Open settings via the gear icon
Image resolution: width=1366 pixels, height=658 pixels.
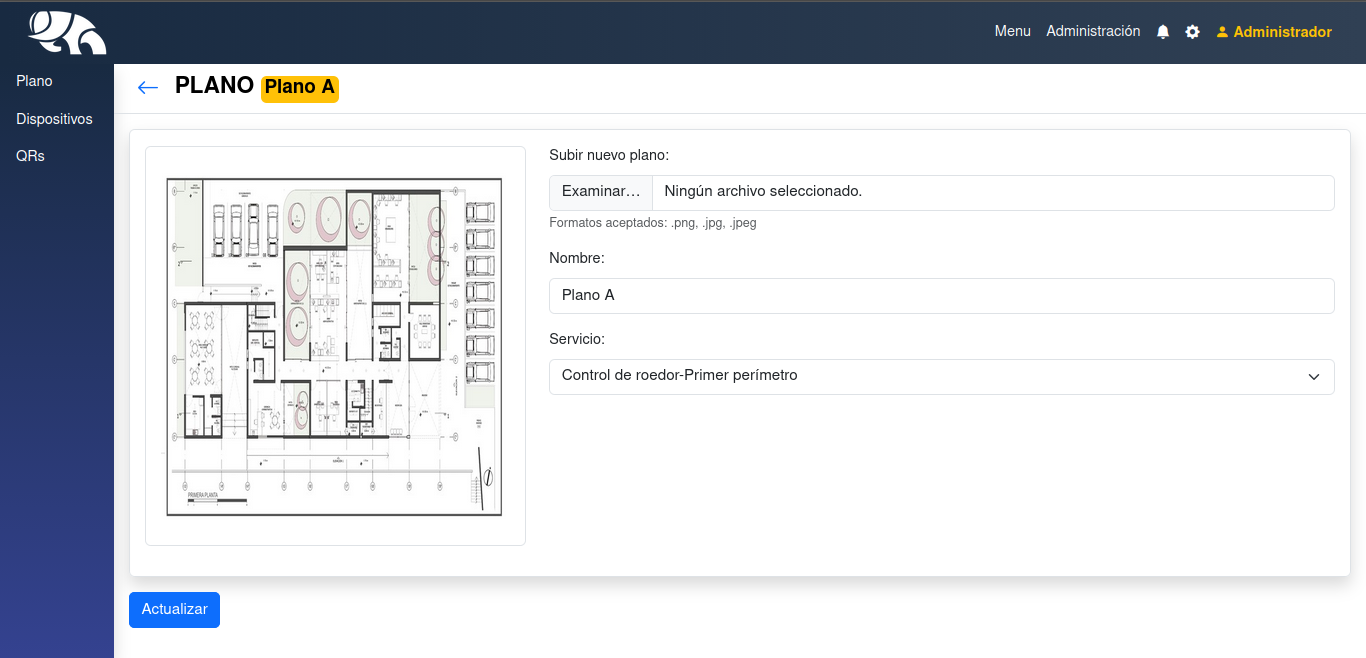pyautogui.click(x=1192, y=32)
